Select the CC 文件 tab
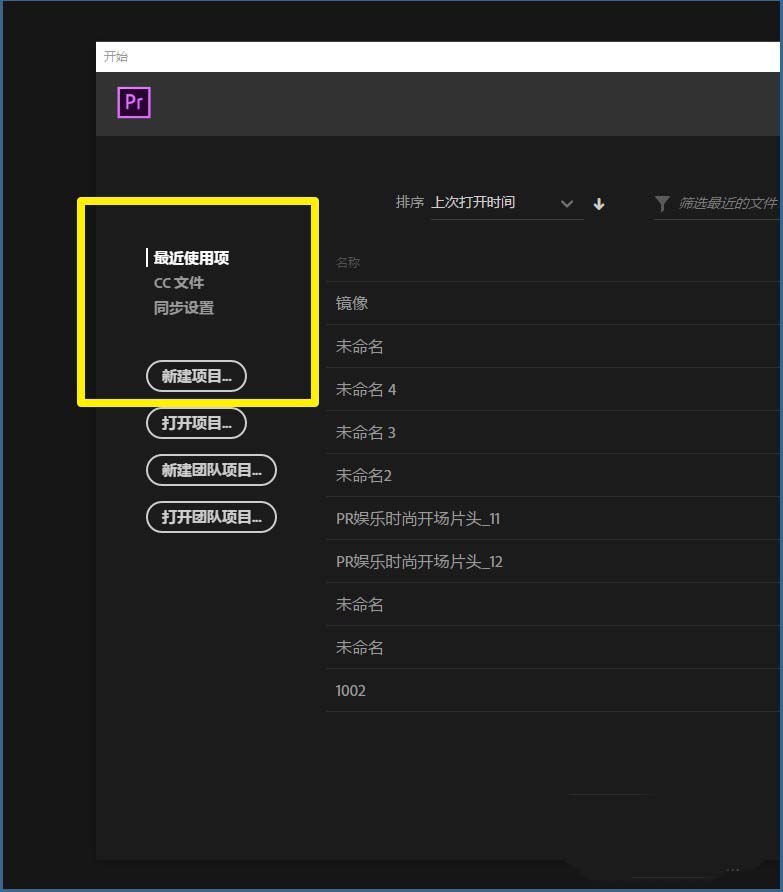This screenshot has width=783, height=892. [179, 283]
